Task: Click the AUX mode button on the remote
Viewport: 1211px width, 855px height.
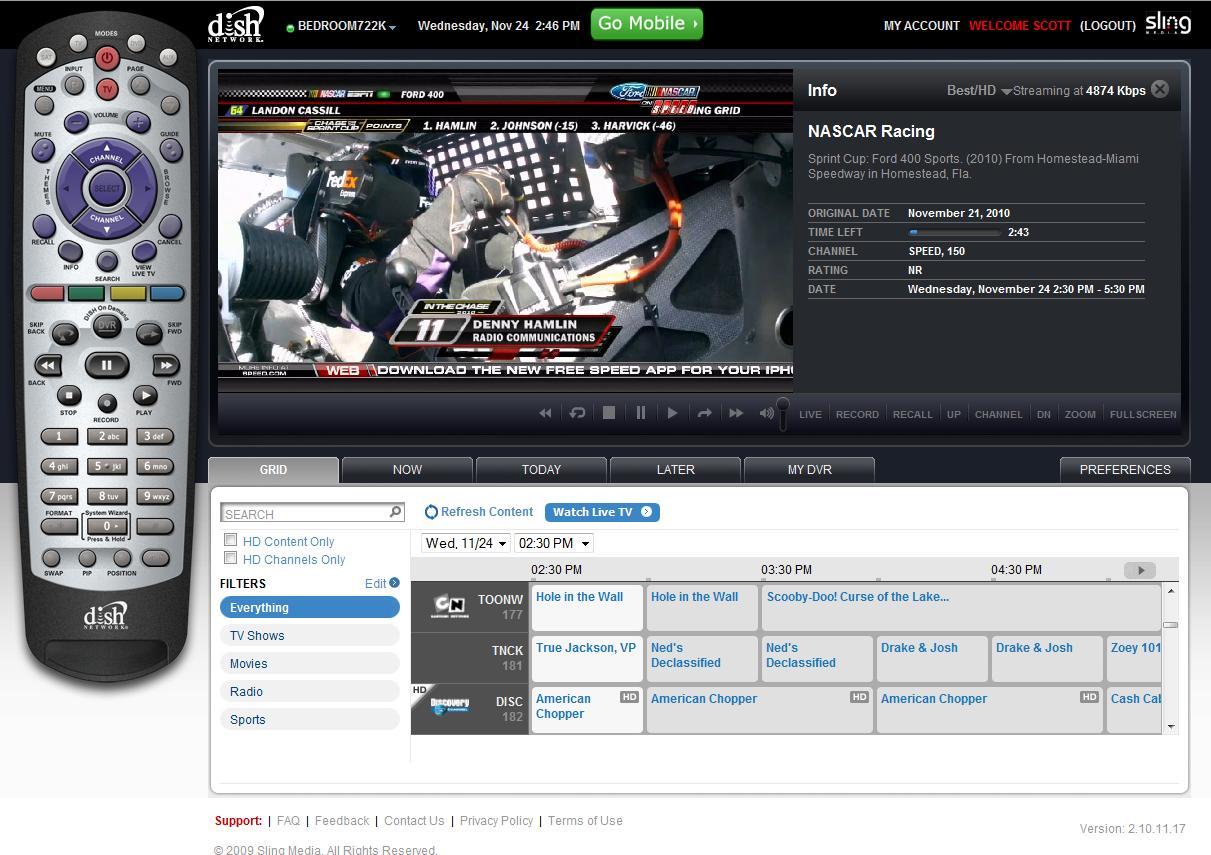Action: coord(167,58)
